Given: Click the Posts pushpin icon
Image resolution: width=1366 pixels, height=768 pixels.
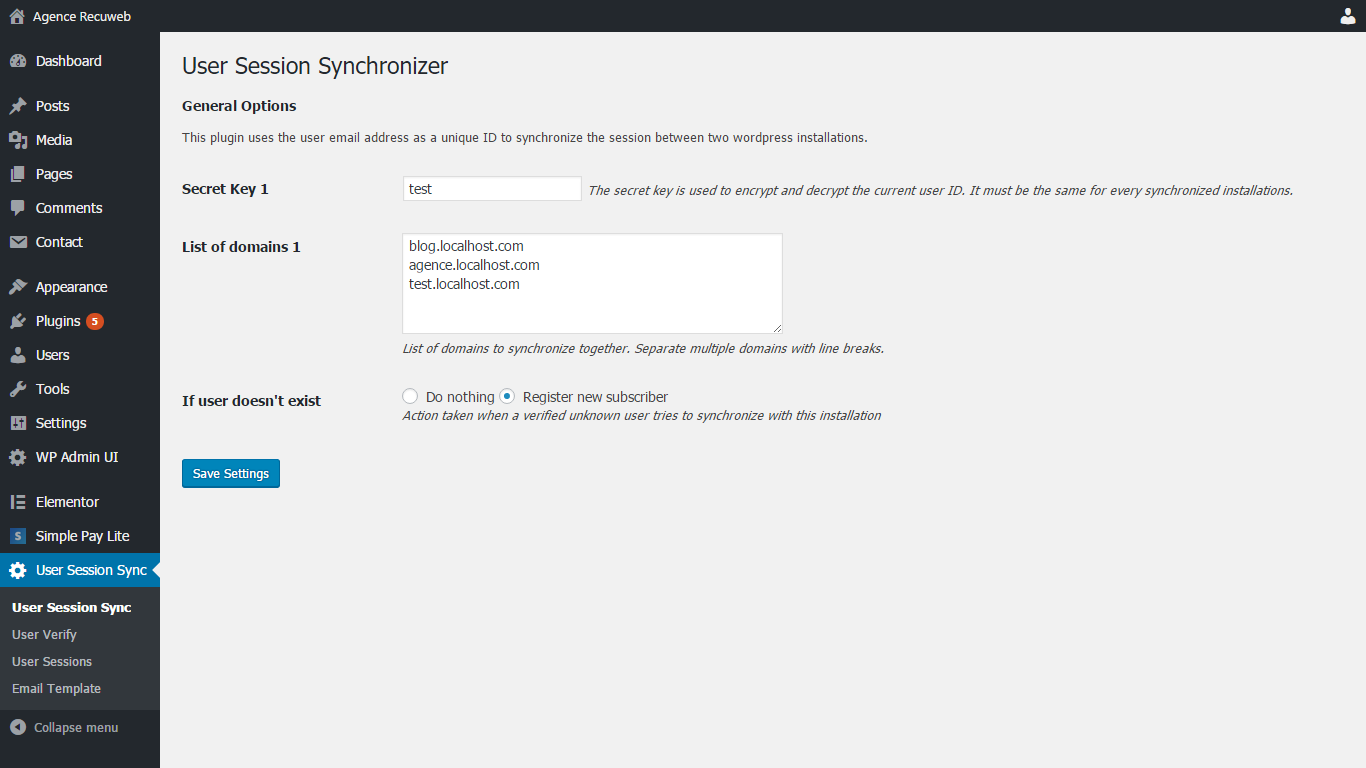Looking at the screenshot, I should tap(17, 106).
